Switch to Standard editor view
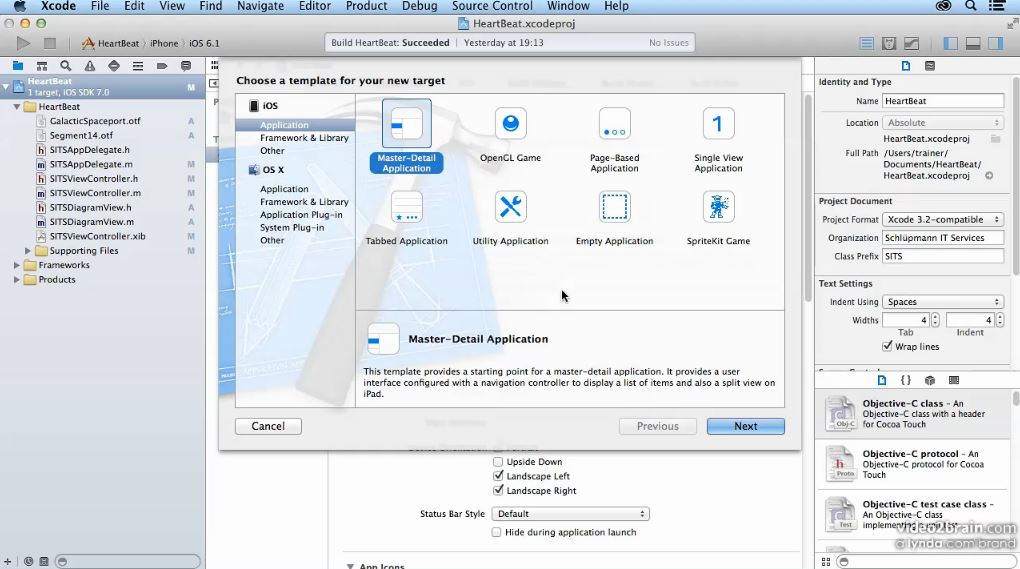This screenshot has height=569, width=1020. coord(866,44)
